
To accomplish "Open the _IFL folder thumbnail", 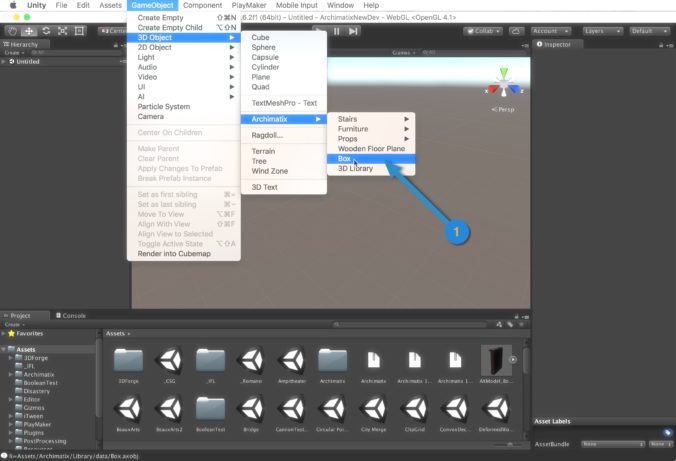I will coord(210,360).
